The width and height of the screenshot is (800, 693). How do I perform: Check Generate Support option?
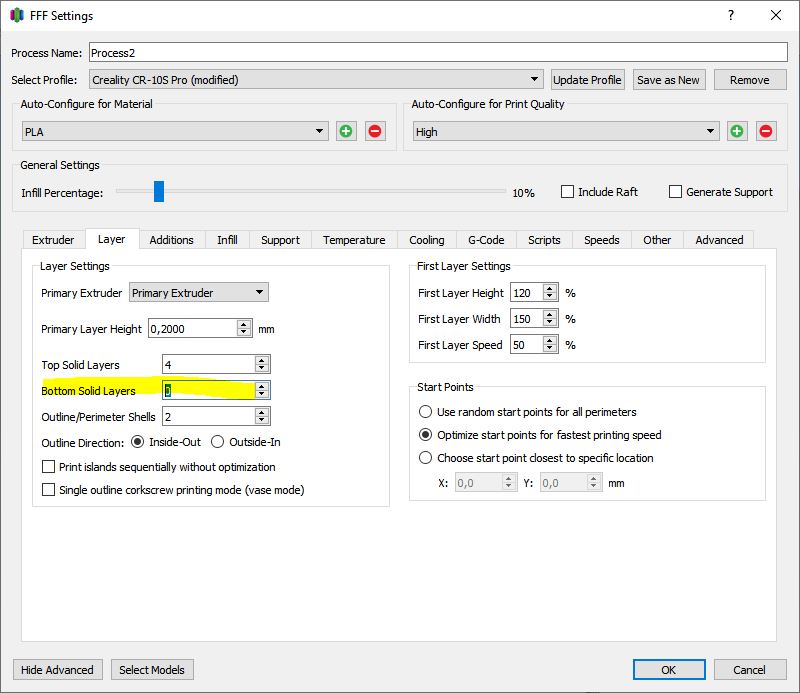(675, 192)
